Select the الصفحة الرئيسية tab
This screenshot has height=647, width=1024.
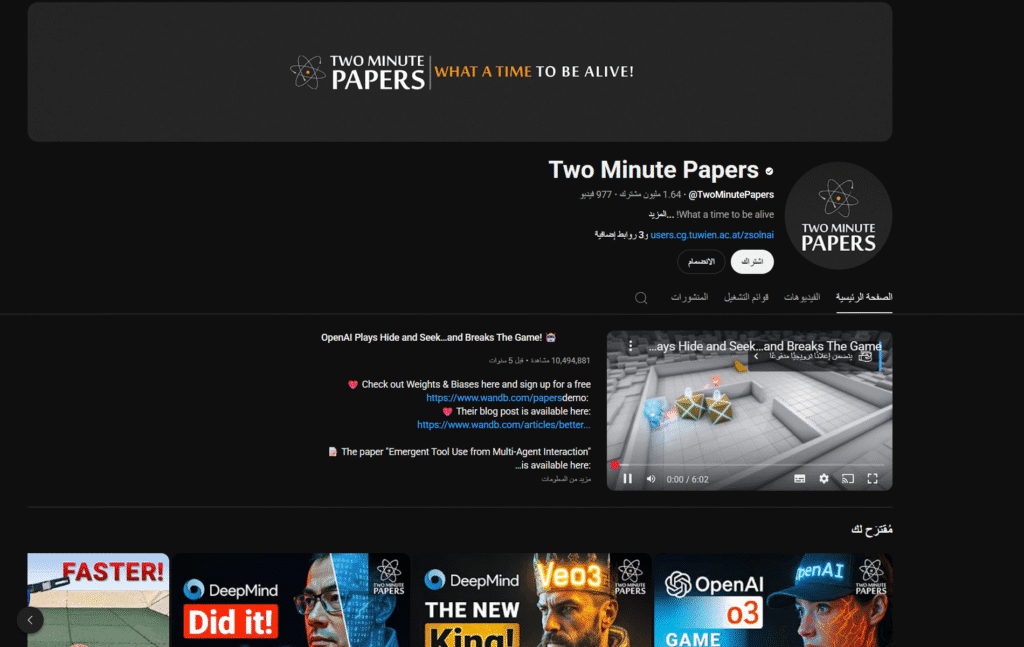click(x=864, y=297)
